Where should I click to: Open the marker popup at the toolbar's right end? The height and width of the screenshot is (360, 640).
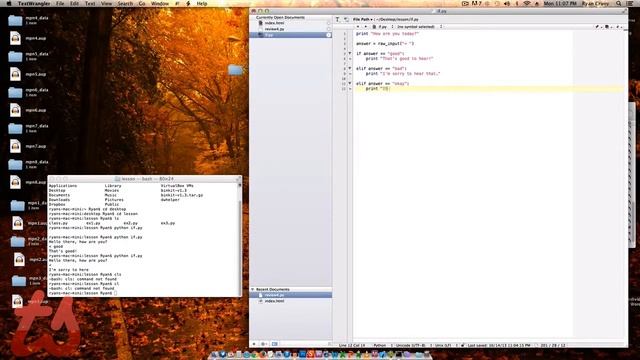click(598, 27)
